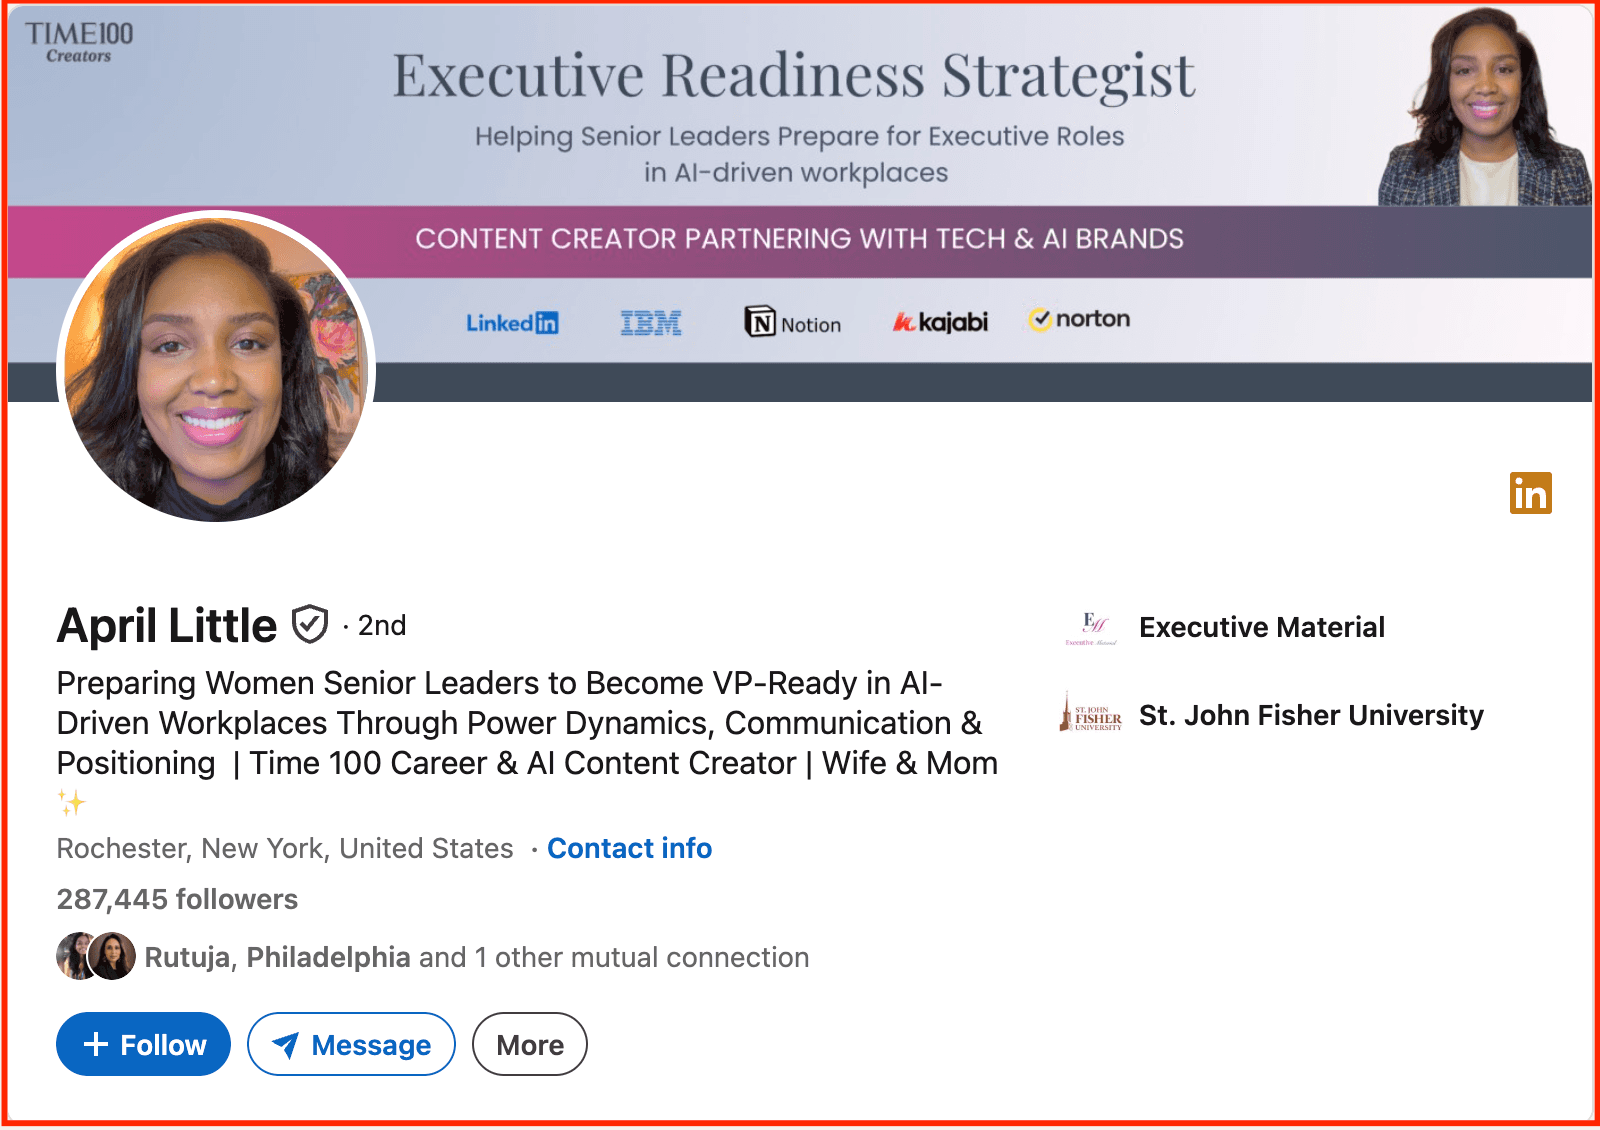Open the More options menu
Viewport: 1600px width, 1130px height.
[530, 1044]
